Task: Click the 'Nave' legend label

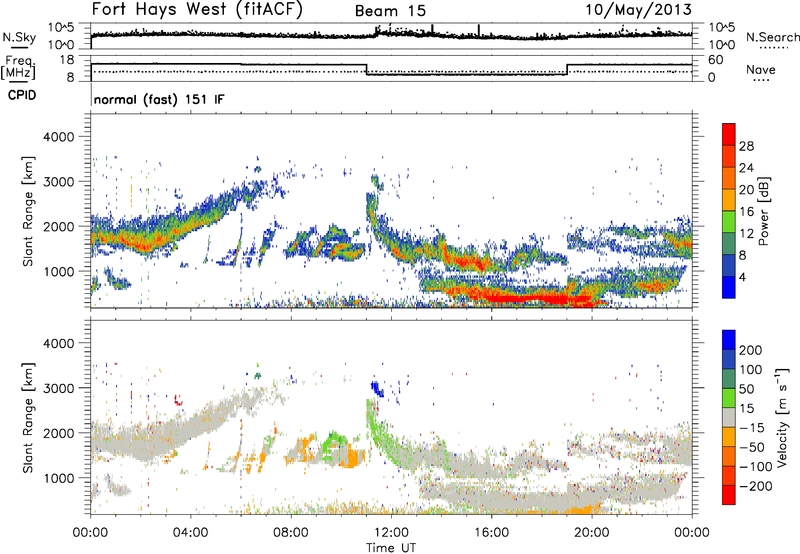Action: [761, 69]
